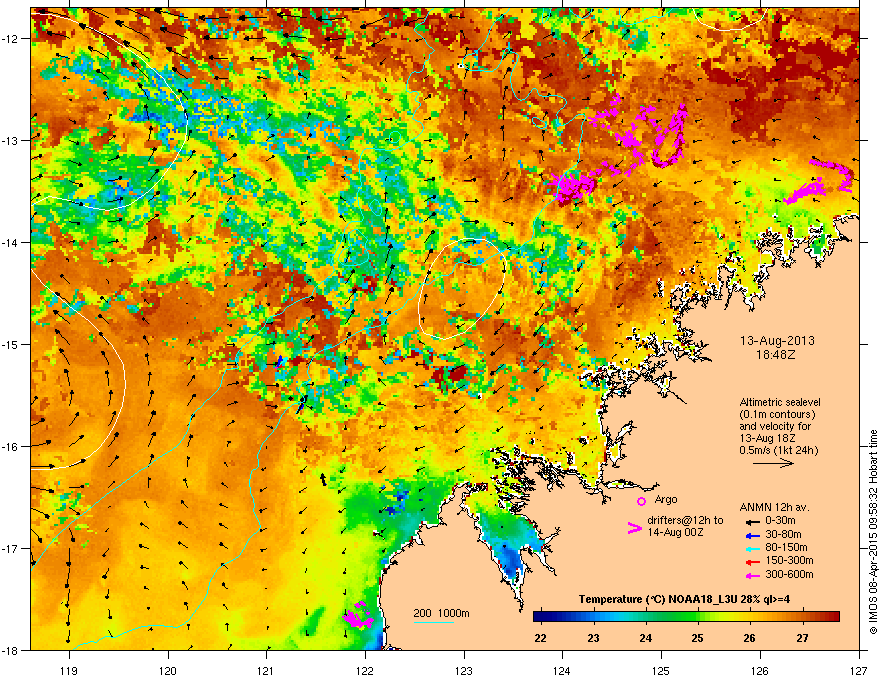Click the temperature color bar near 22
The width and height of the screenshot is (880, 680).
pos(540,617)
